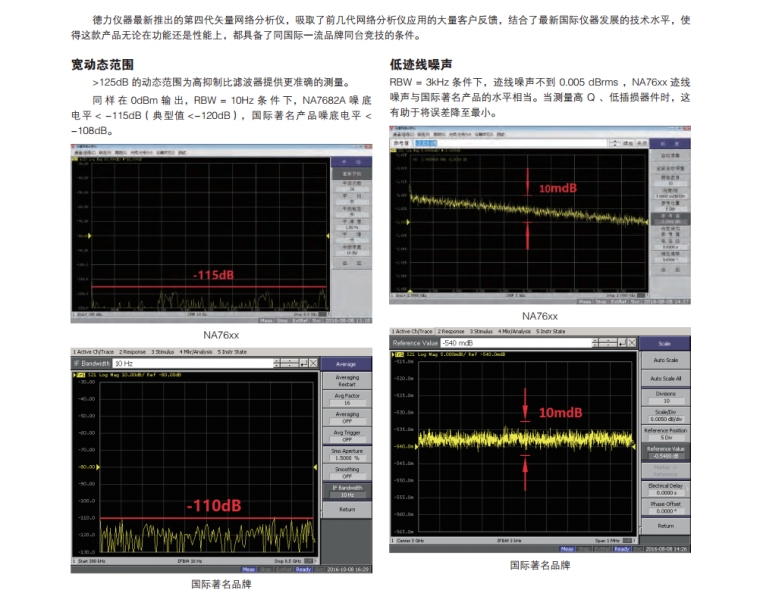The image size is (760, 590).
Task: Click the Avg Factor 16 value softkey
Action: pos(346,399)
